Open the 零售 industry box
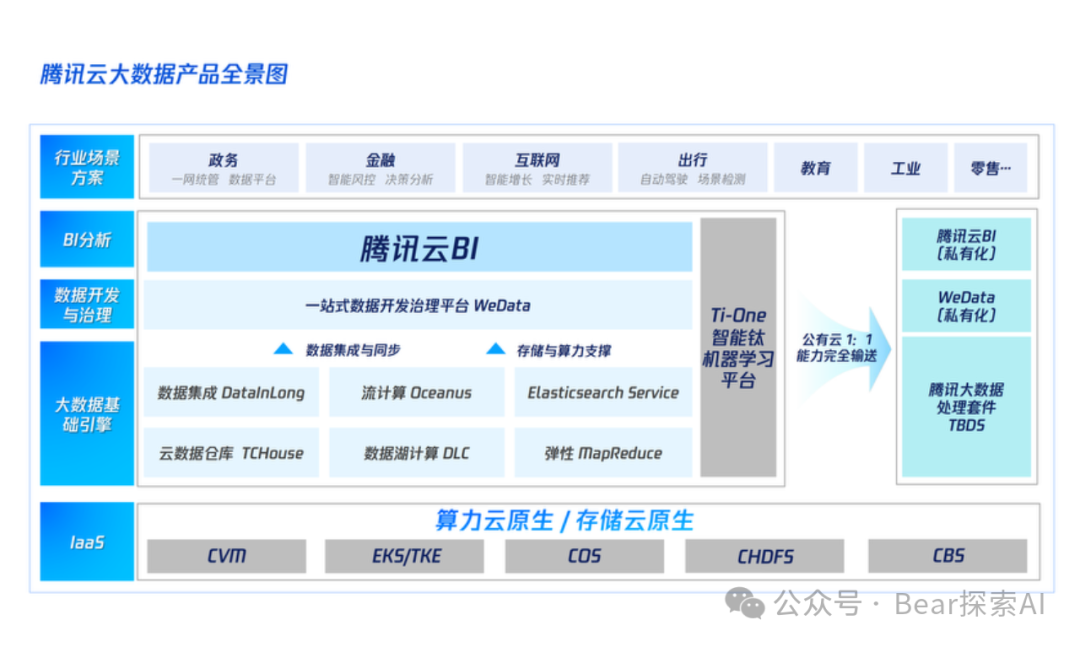The image size is (1080, 647). [x=990, y=167]
